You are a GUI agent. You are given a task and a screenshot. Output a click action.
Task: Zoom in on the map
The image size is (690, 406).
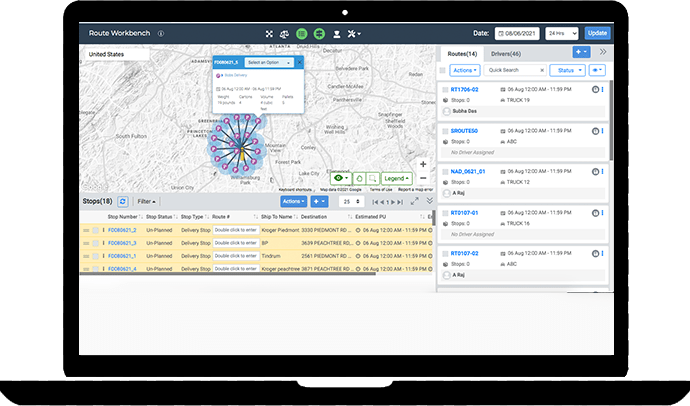[x=423, y=163]
